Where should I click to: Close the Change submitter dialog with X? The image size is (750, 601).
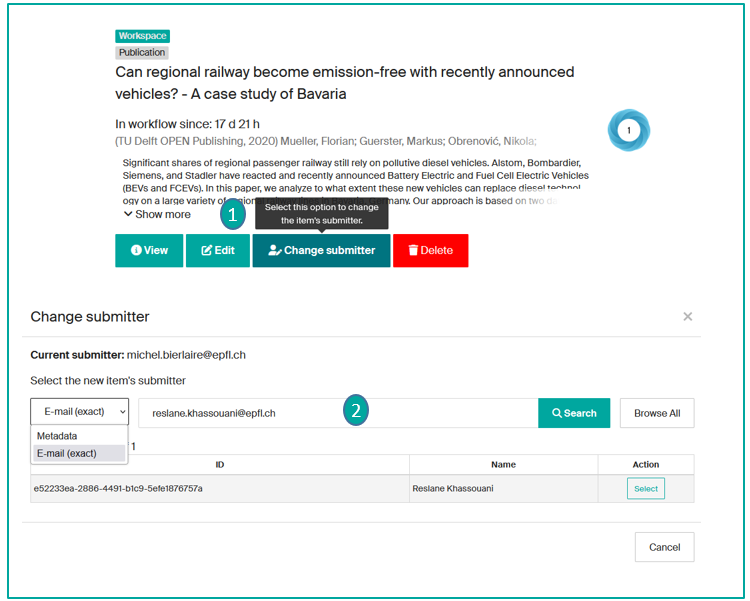click(x=687, y=317)
